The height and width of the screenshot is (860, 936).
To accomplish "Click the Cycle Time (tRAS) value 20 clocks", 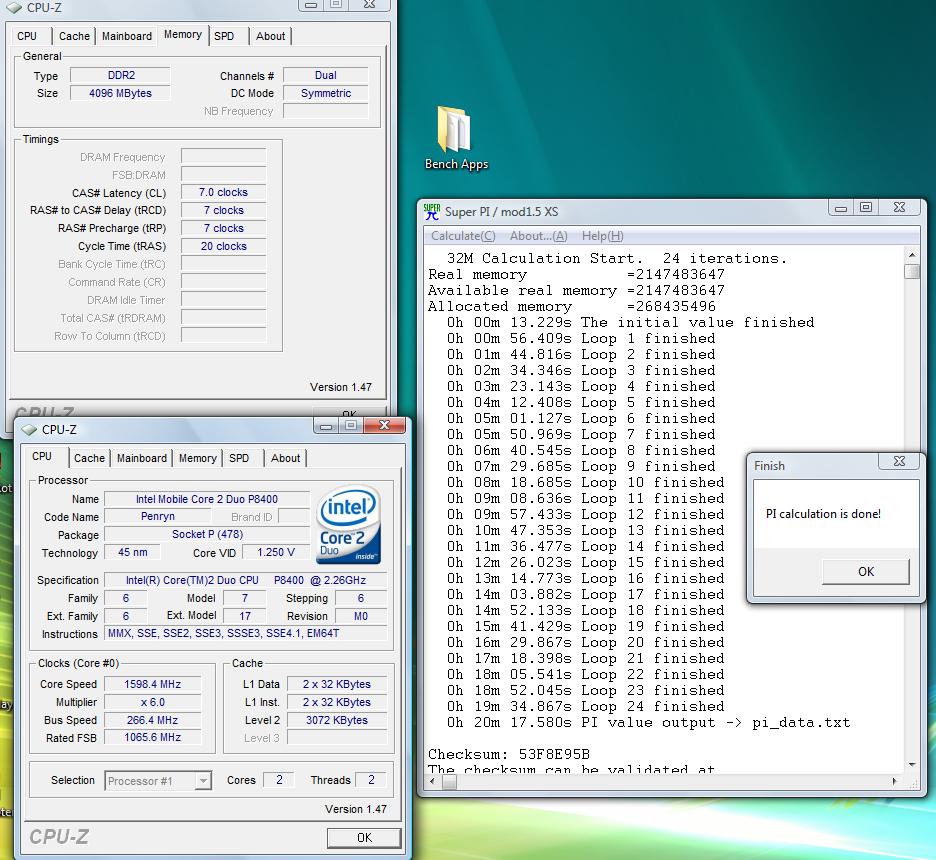I will coord(223,246).
